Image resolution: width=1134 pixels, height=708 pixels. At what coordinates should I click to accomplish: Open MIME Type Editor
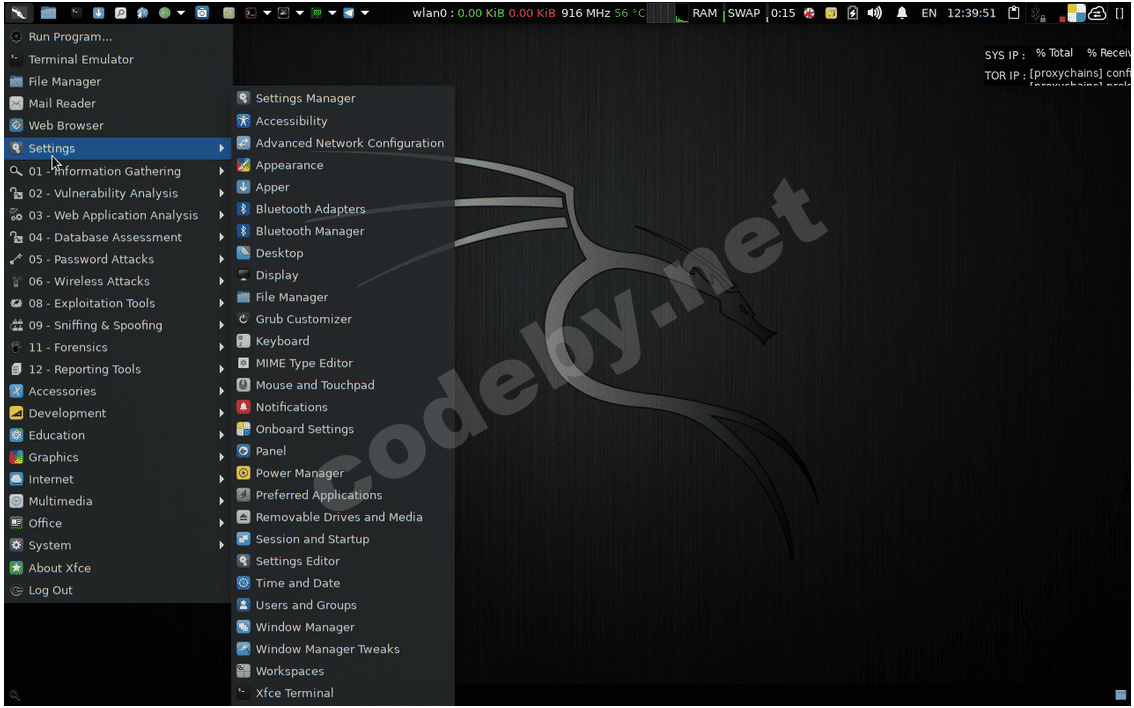tap(344, 363)
